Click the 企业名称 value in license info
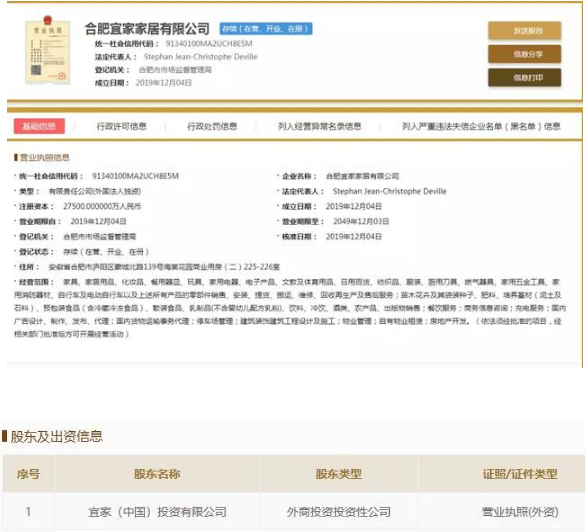Image resolution: width=585 pixels, height=532 pixels. (x=362, y=176)
